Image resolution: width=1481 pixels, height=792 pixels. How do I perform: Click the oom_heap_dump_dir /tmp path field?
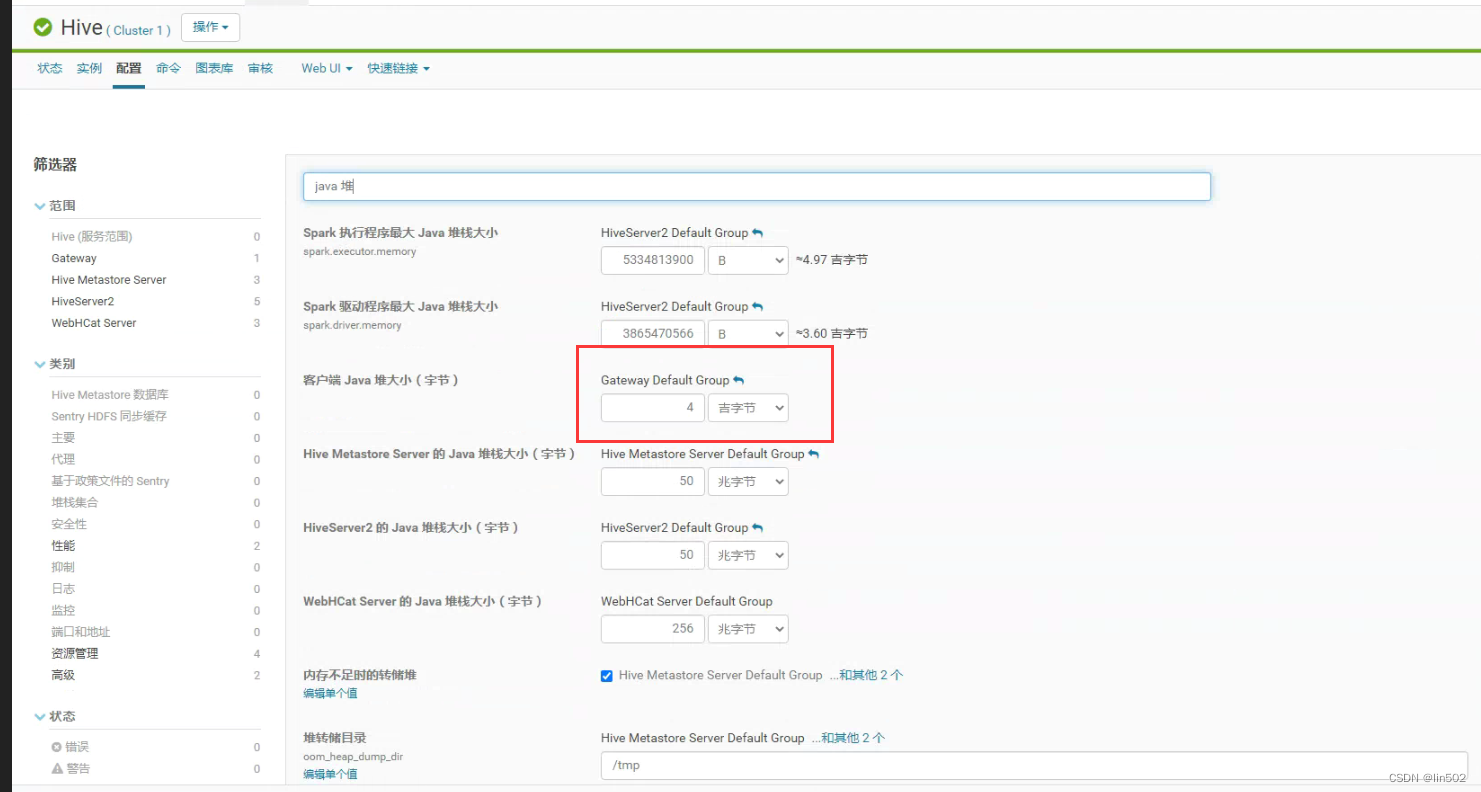[1034, 765]
